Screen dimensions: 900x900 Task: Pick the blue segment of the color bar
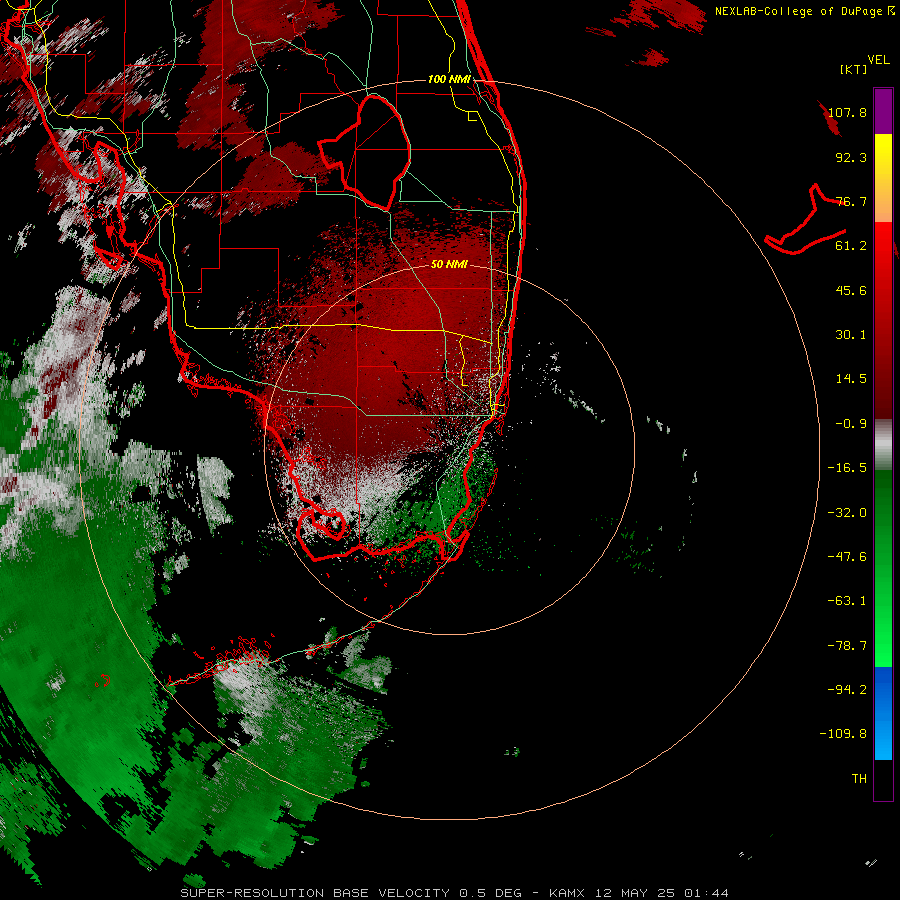(883, 713)
